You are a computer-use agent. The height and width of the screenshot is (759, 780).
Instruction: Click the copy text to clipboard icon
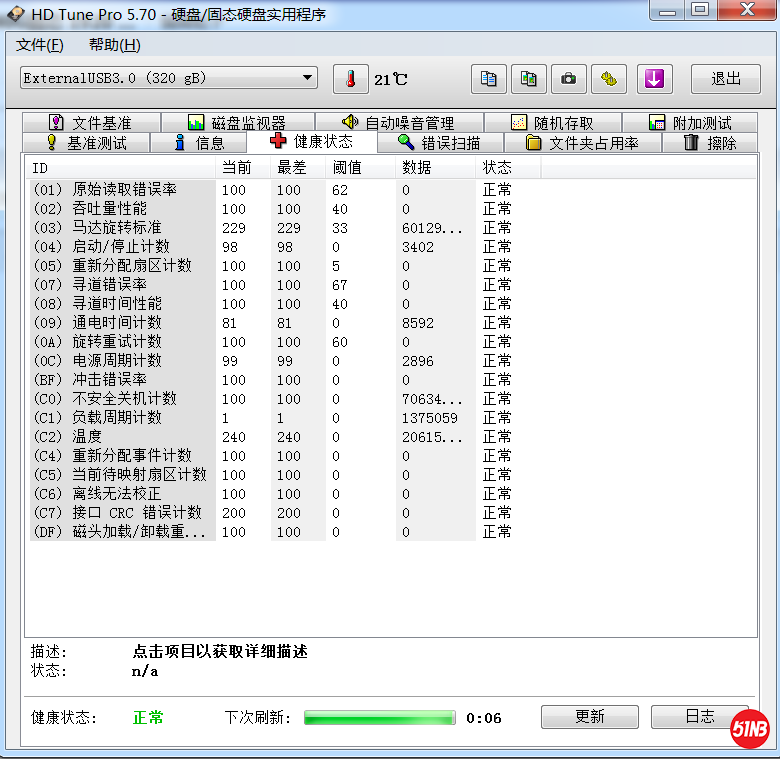(x=489, y=79)
